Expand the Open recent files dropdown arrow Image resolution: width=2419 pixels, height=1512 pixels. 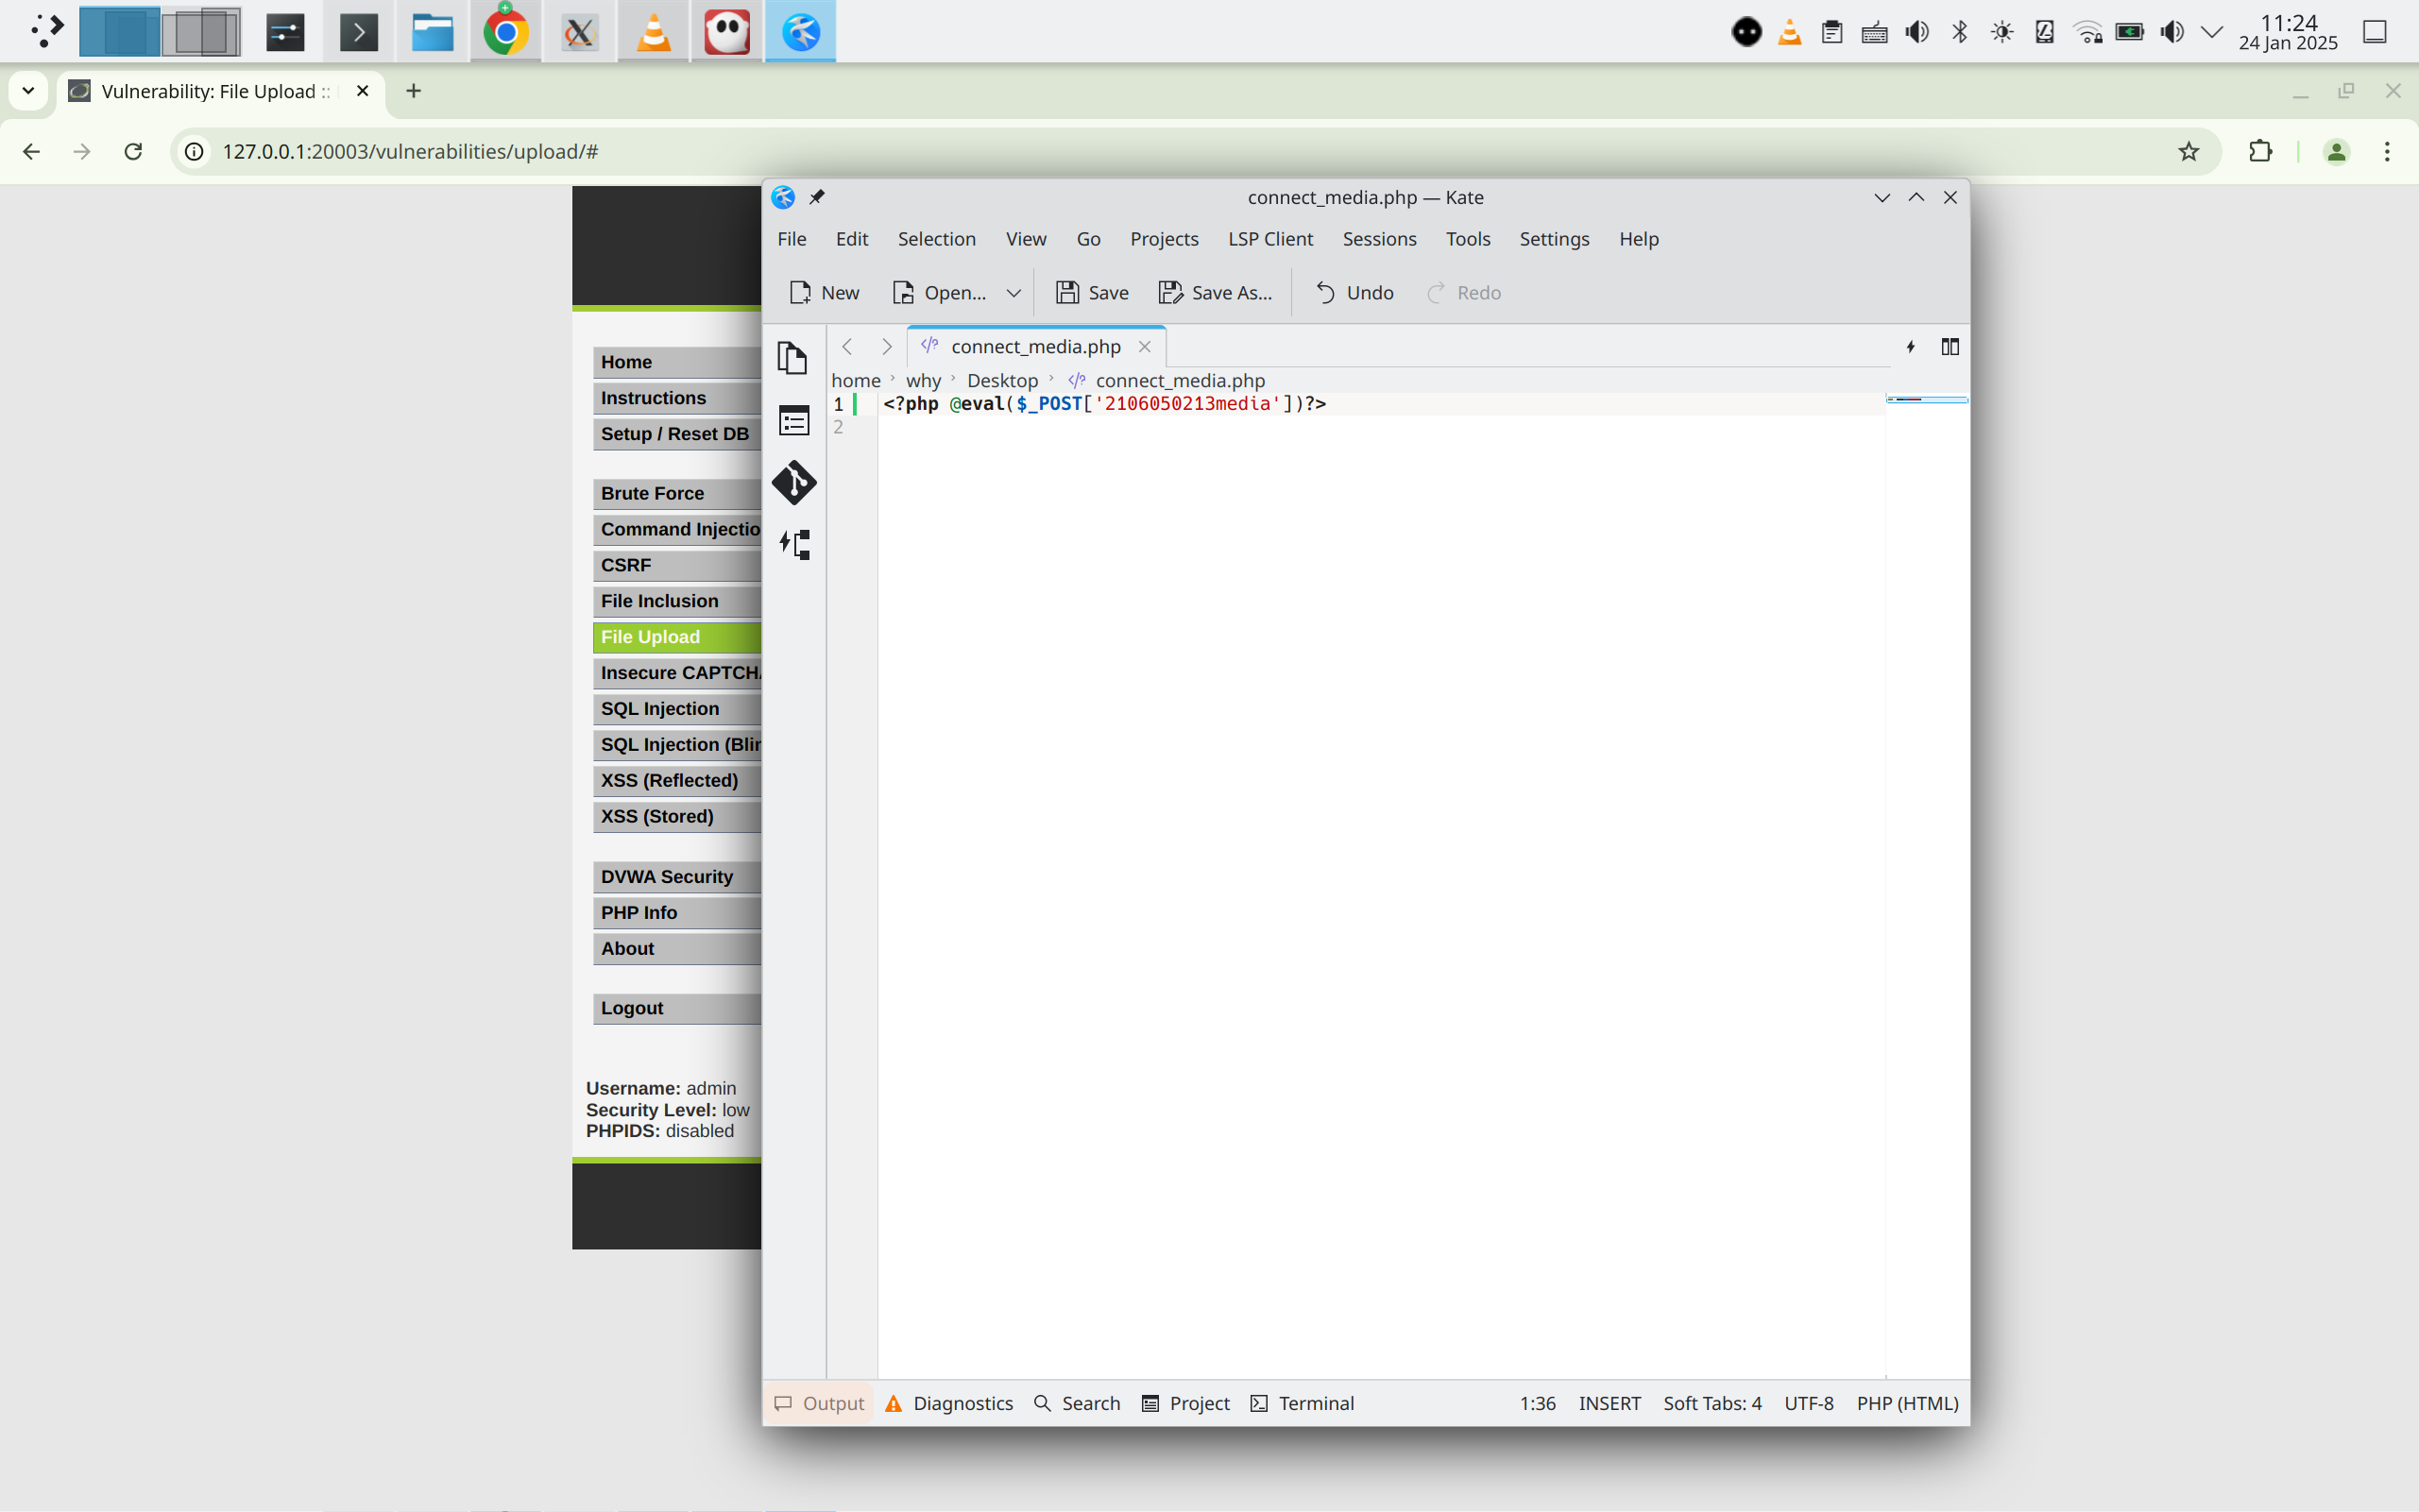pos(1013,293)
